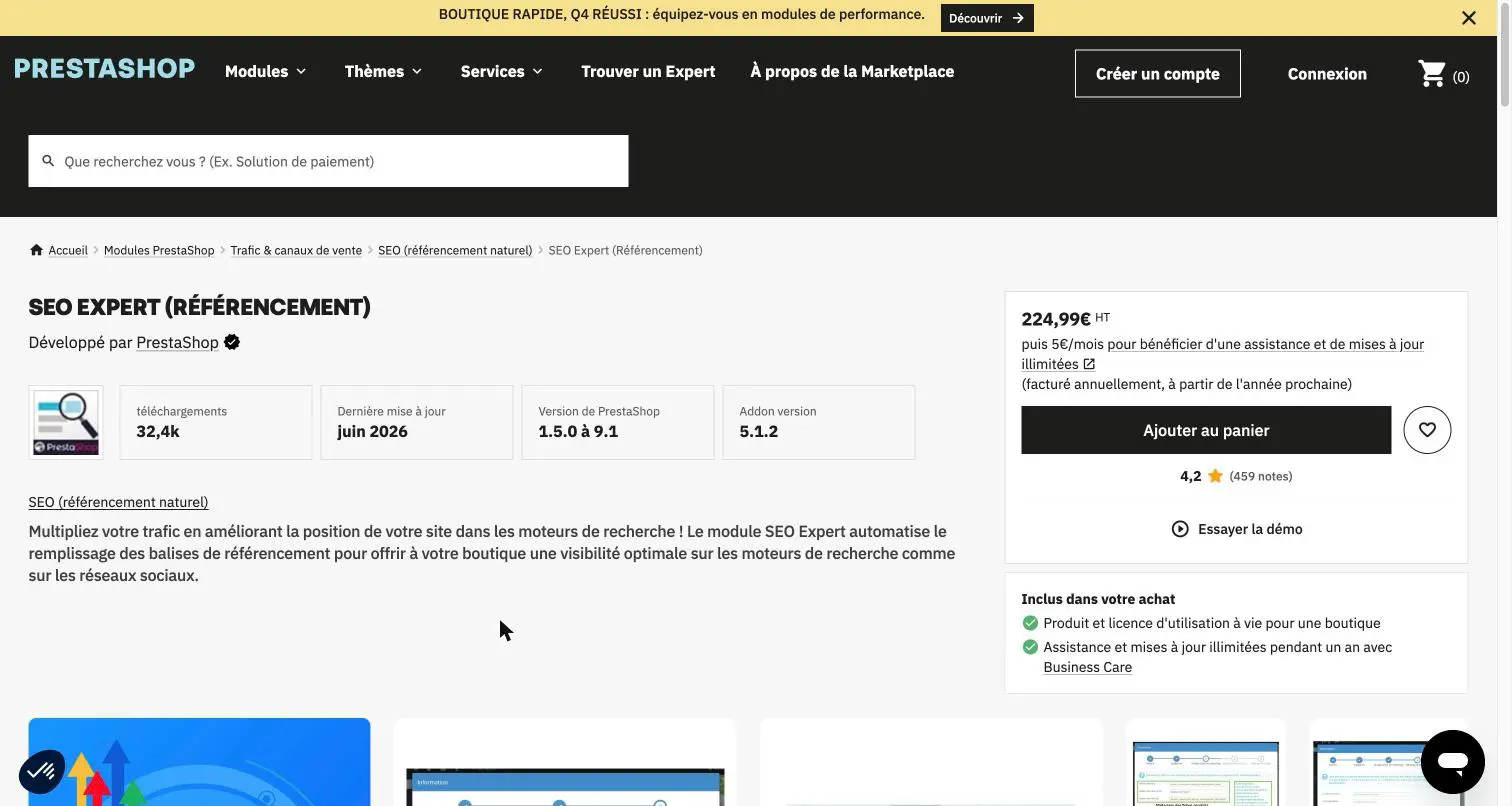
Task: Click Créer un compte button
Action: [1158, 74]
